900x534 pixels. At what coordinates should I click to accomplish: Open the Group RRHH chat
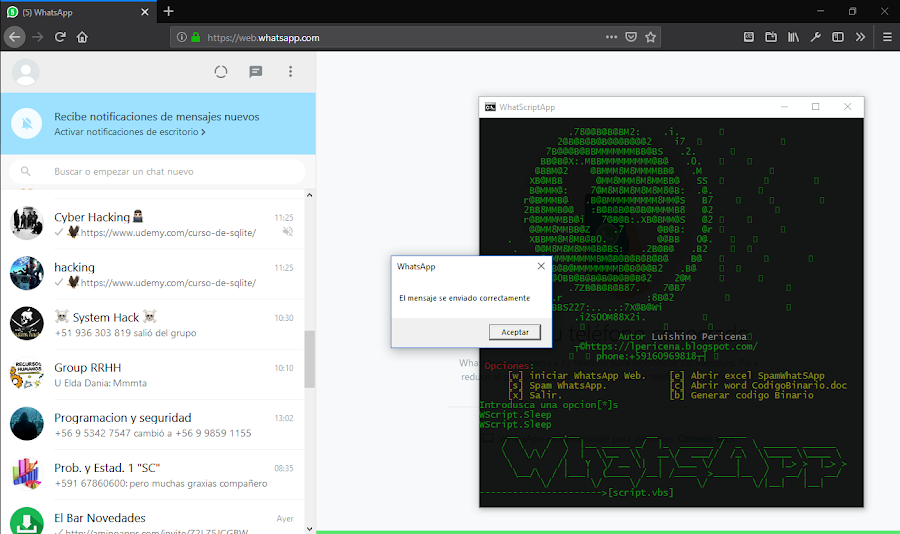tap(152, 374)
